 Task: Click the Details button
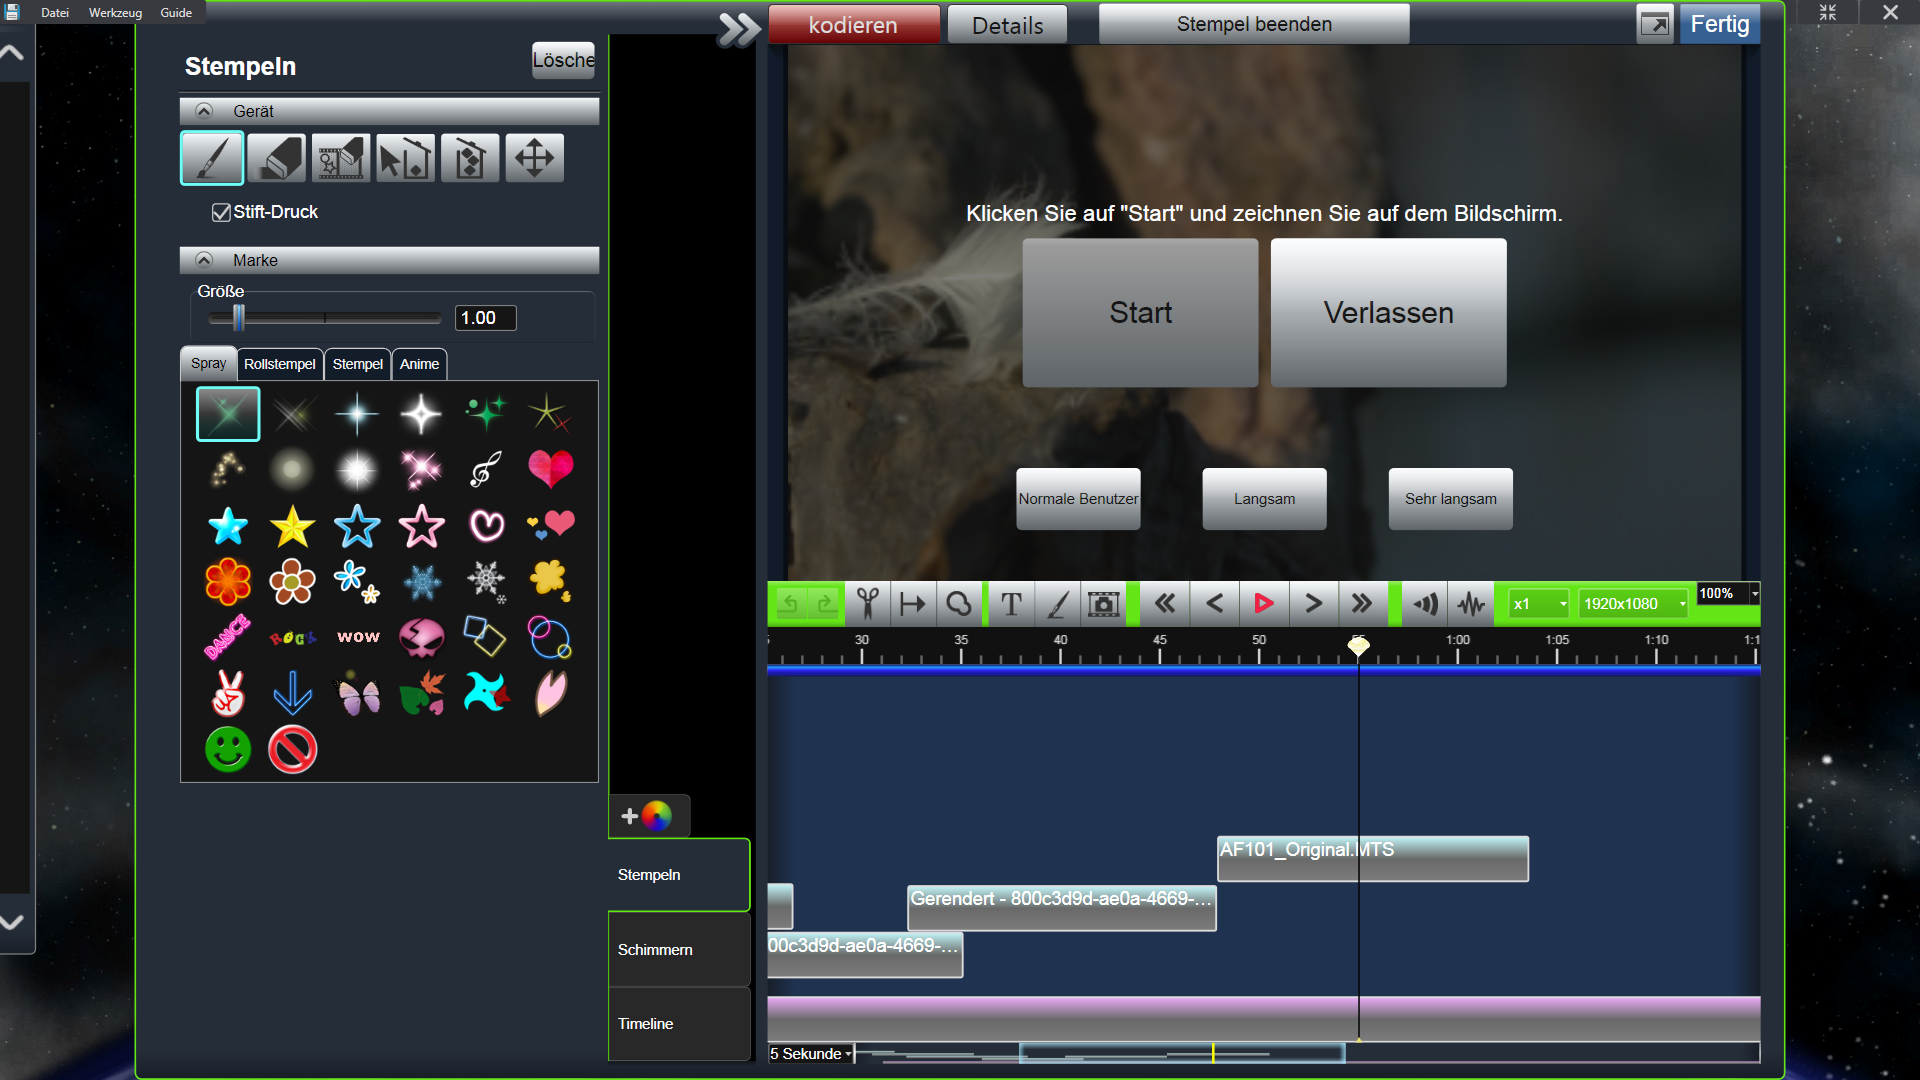pyautogui.click(x=1007, y=25)
